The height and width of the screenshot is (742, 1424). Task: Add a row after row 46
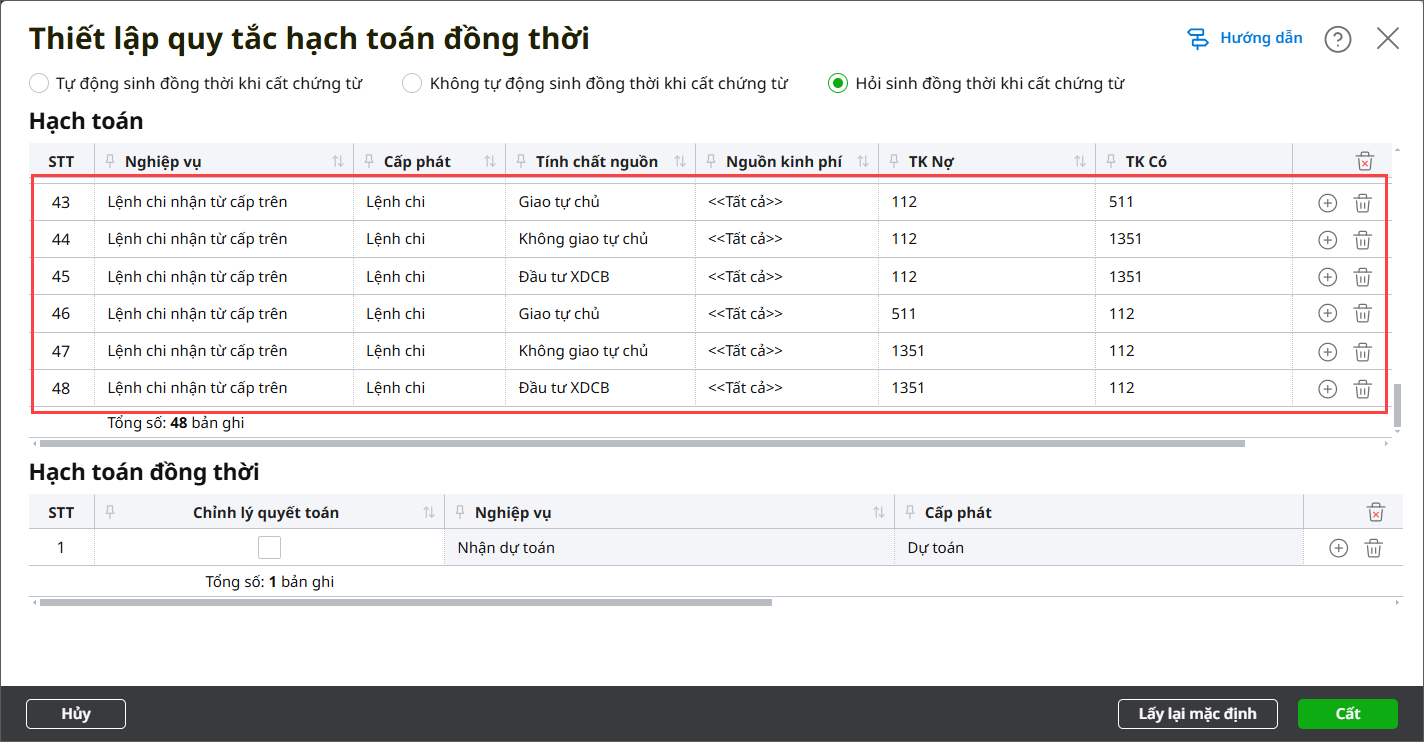(1327, 314)
